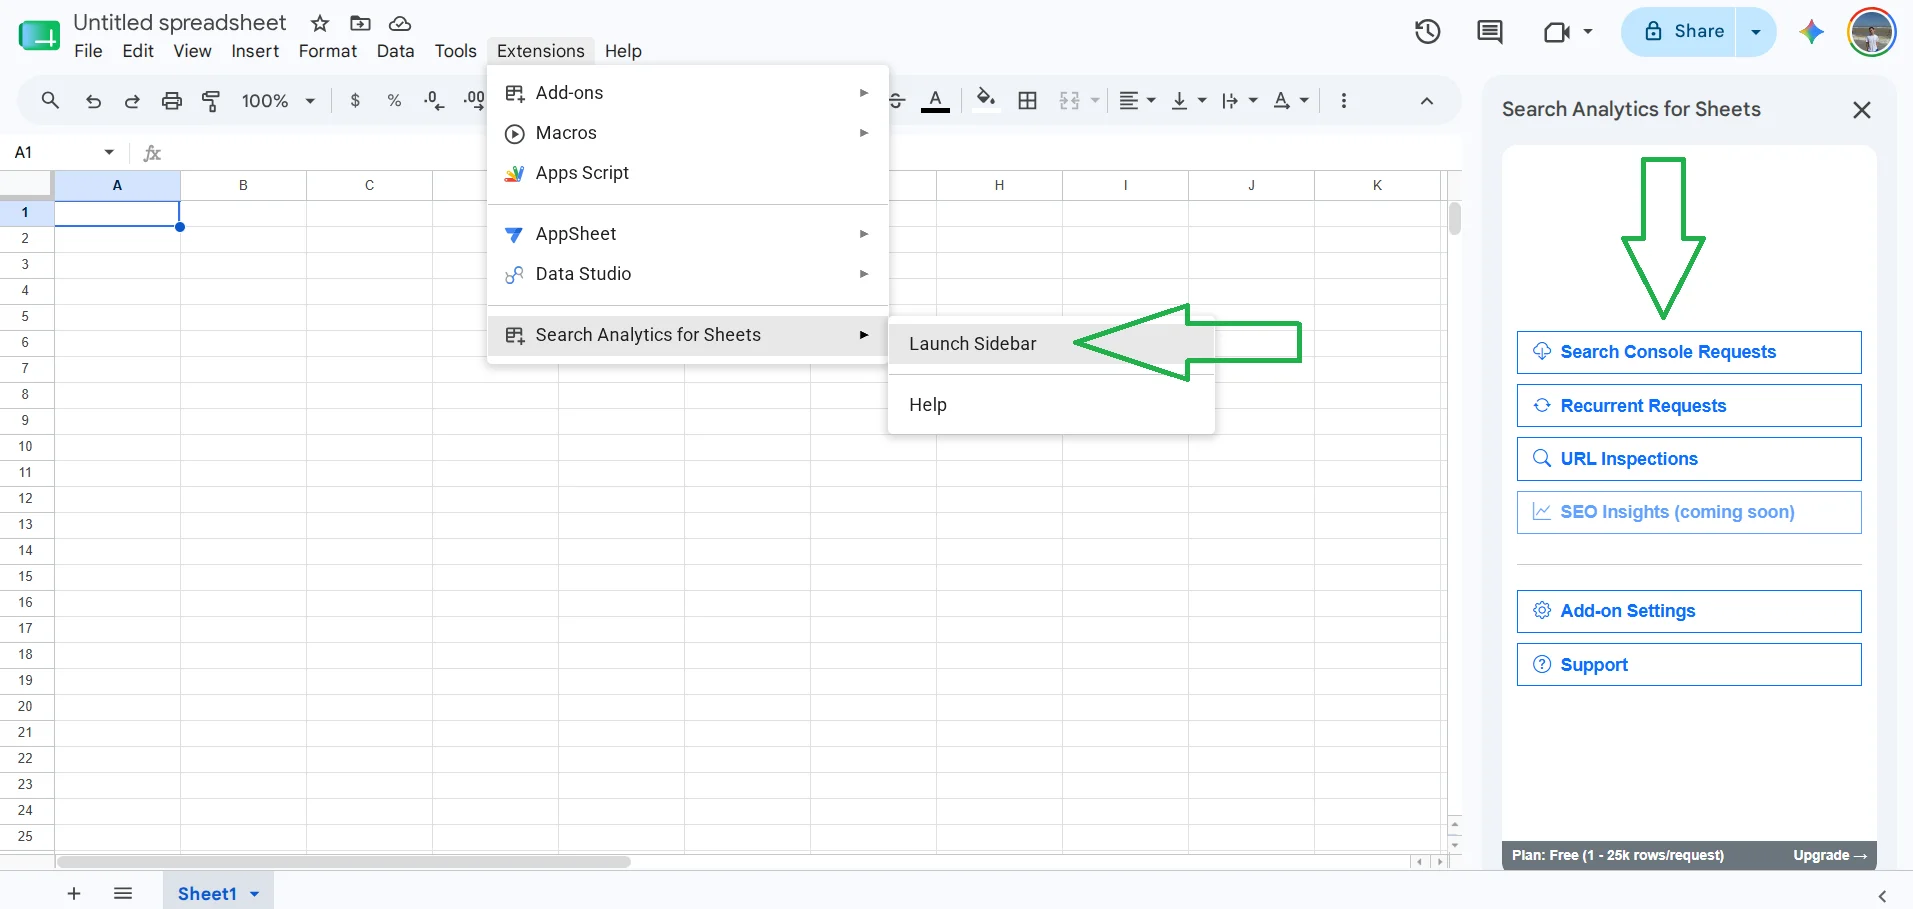Click Upgrade link in plan bar
The height and width of the screenshot is (909, 1913).
tap(1830, 855)
